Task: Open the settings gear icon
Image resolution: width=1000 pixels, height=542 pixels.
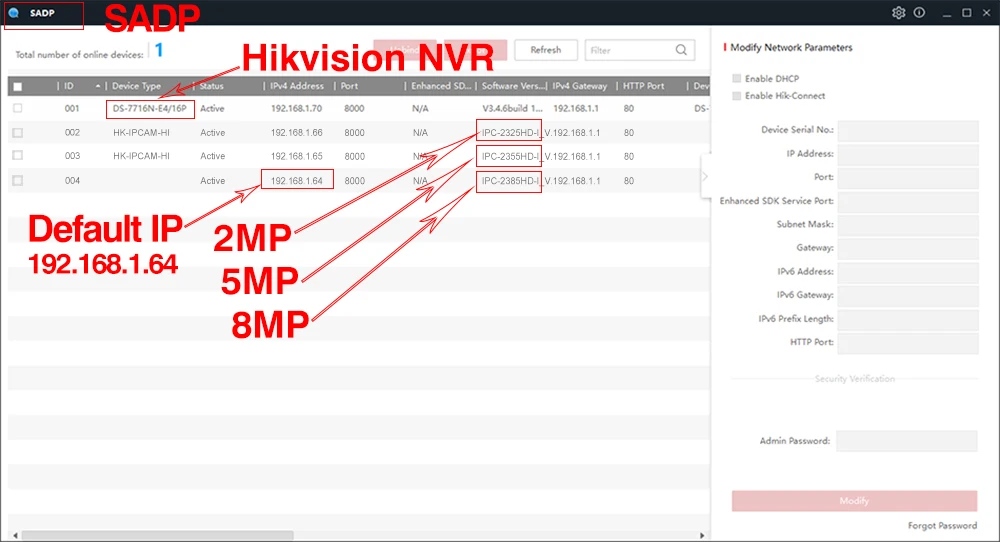Action: [x=899, y=13]
